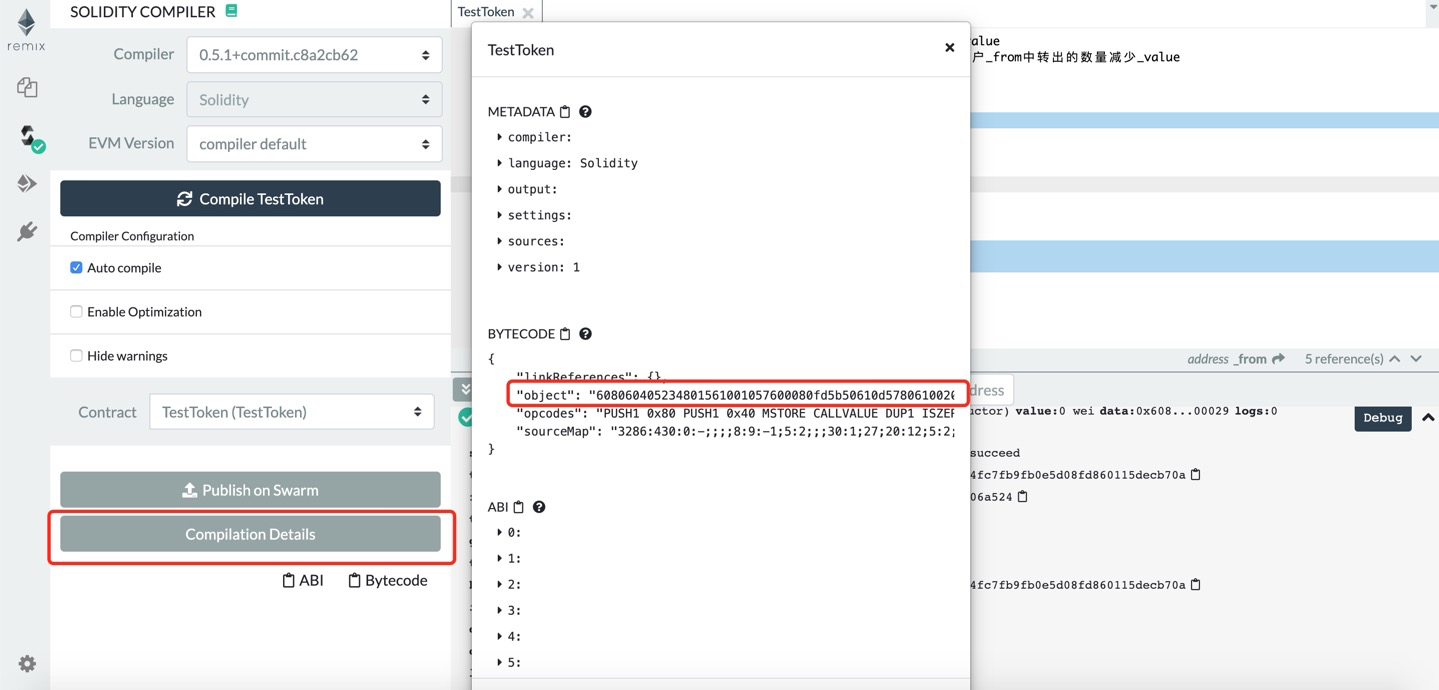Copy ABI section clipboard icon in modal
The width and height of the screenshot is (1439, 690).
point(519,507)
